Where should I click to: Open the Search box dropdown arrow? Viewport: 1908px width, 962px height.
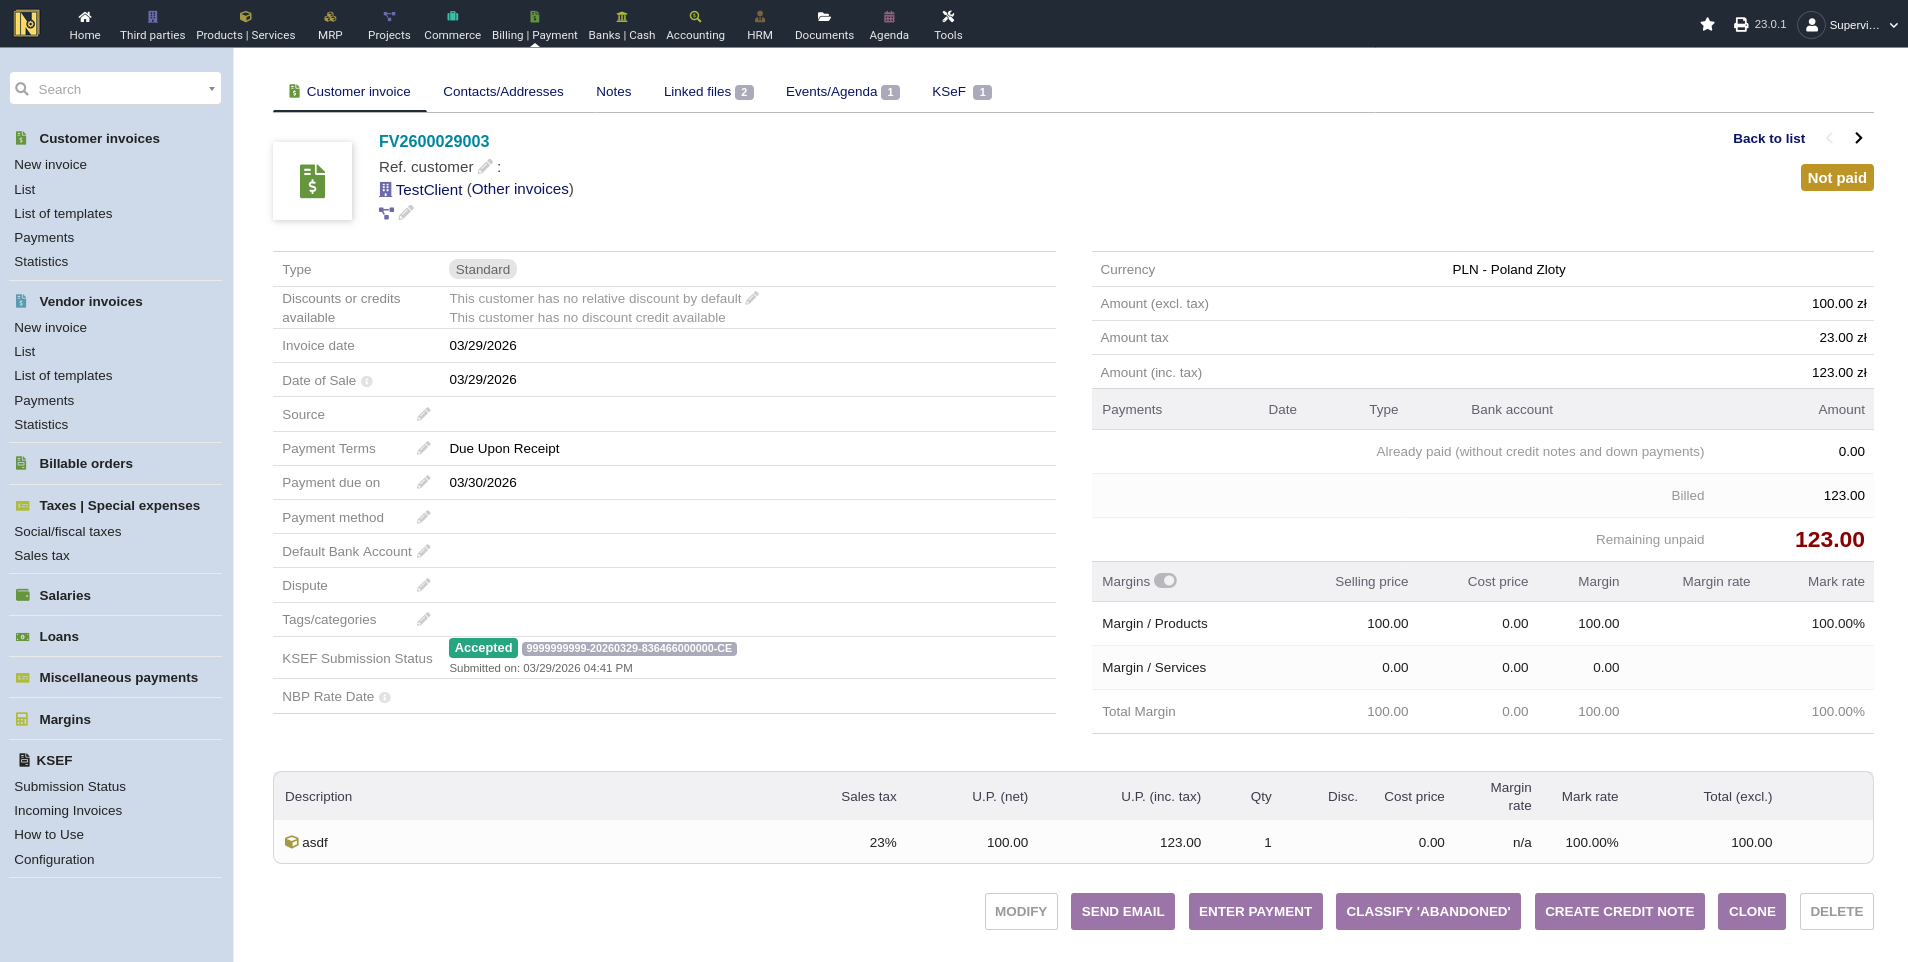point(211,89)
